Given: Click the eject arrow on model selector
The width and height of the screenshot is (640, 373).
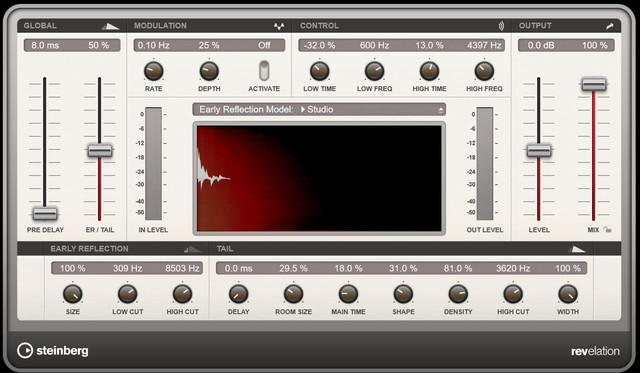Looking at the screenshot, I should tap(441, 110).
